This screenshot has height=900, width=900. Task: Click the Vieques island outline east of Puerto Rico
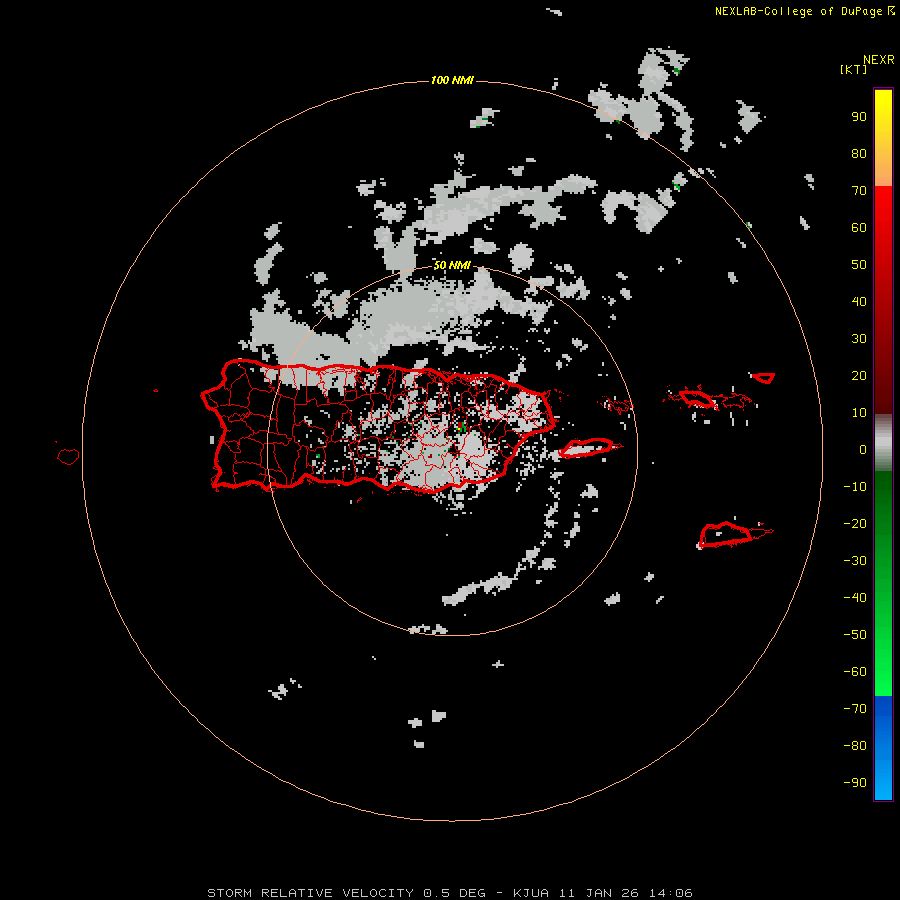tap(587, 447)
